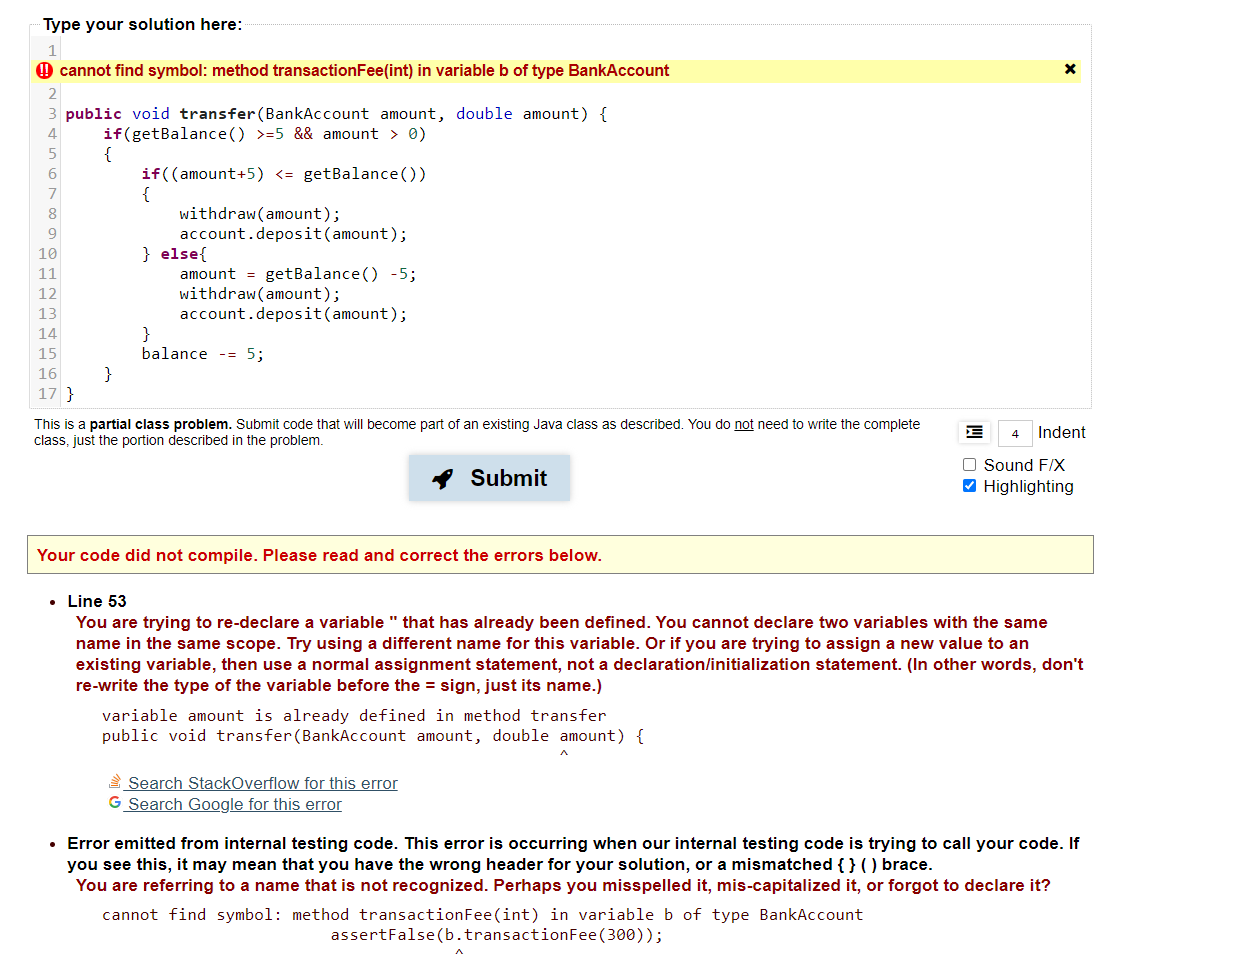Click the indent size input showing 4
Viewport: 1254px width, 975px height.
coord(1015,432)
